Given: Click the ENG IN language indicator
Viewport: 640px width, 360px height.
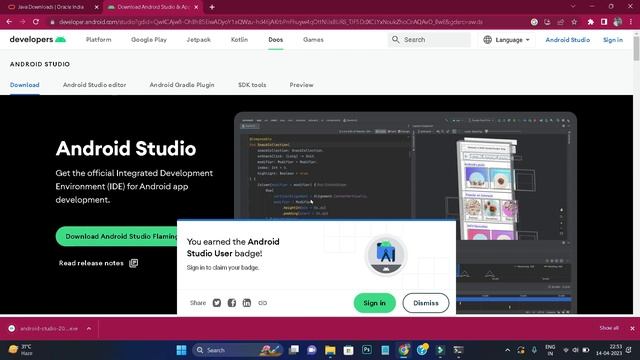Looking at the screenshot, I should pyautogui.click(x=550, y=350).
